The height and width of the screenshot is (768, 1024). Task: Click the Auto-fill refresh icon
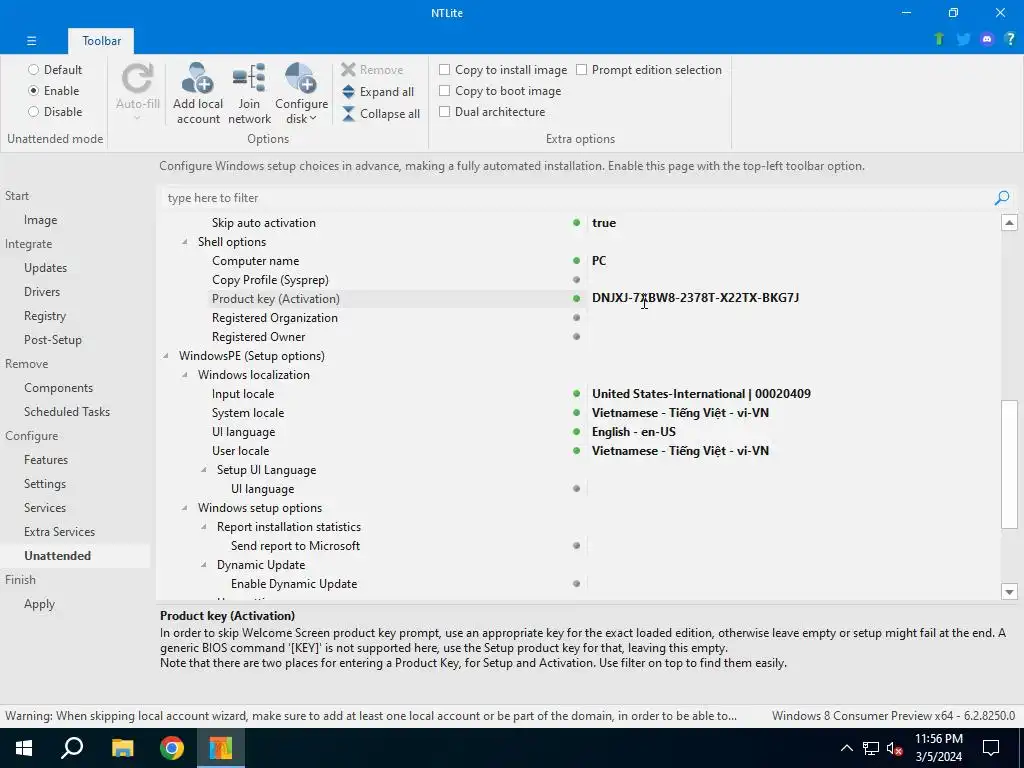(x=138, y=78)
